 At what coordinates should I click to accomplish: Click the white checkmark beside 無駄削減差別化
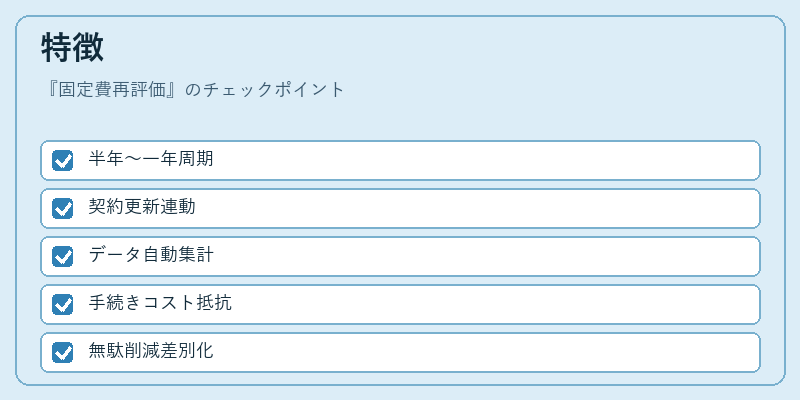point(63,353)
